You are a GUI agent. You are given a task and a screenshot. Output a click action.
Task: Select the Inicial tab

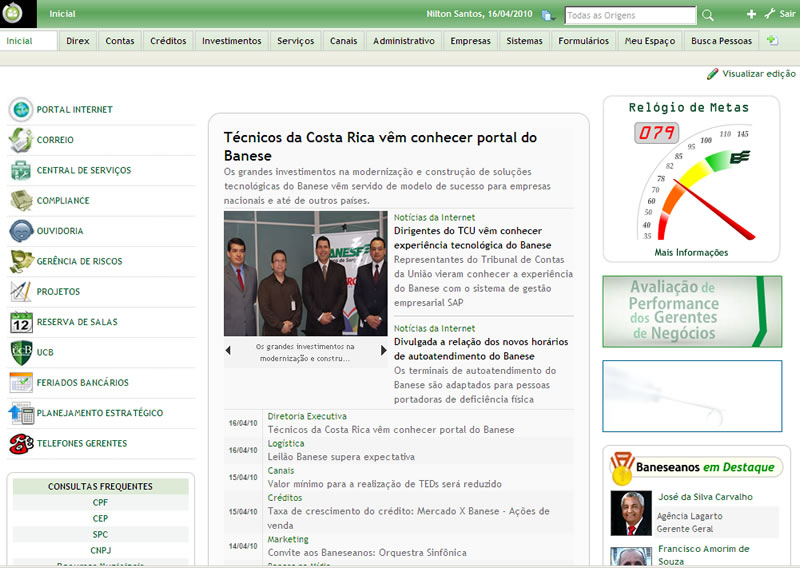pyautogui.click(x=29, y=41)
